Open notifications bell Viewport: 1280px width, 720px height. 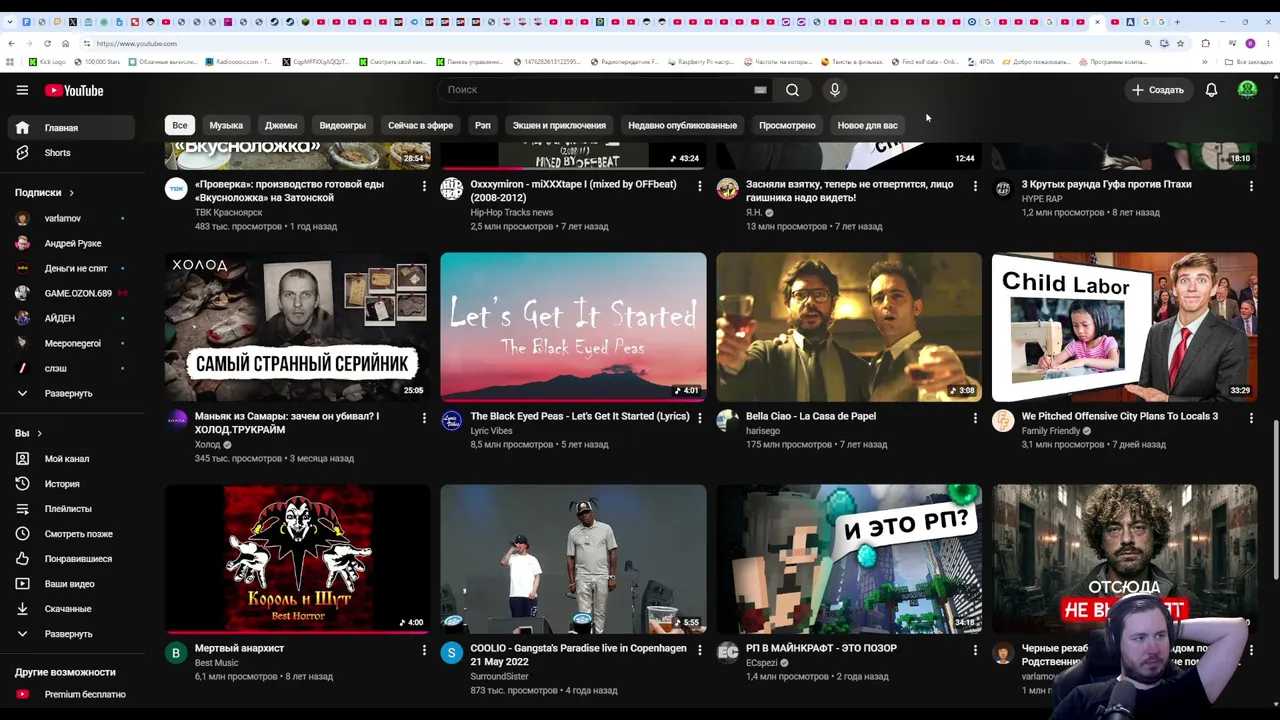coord(1211,90)
